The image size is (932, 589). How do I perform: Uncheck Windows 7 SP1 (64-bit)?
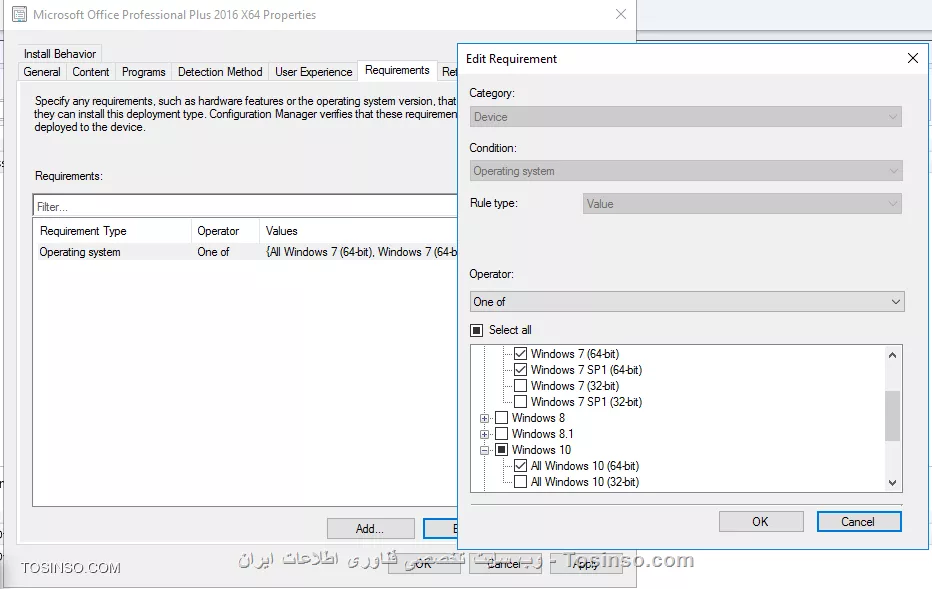(x=520, y=370)
